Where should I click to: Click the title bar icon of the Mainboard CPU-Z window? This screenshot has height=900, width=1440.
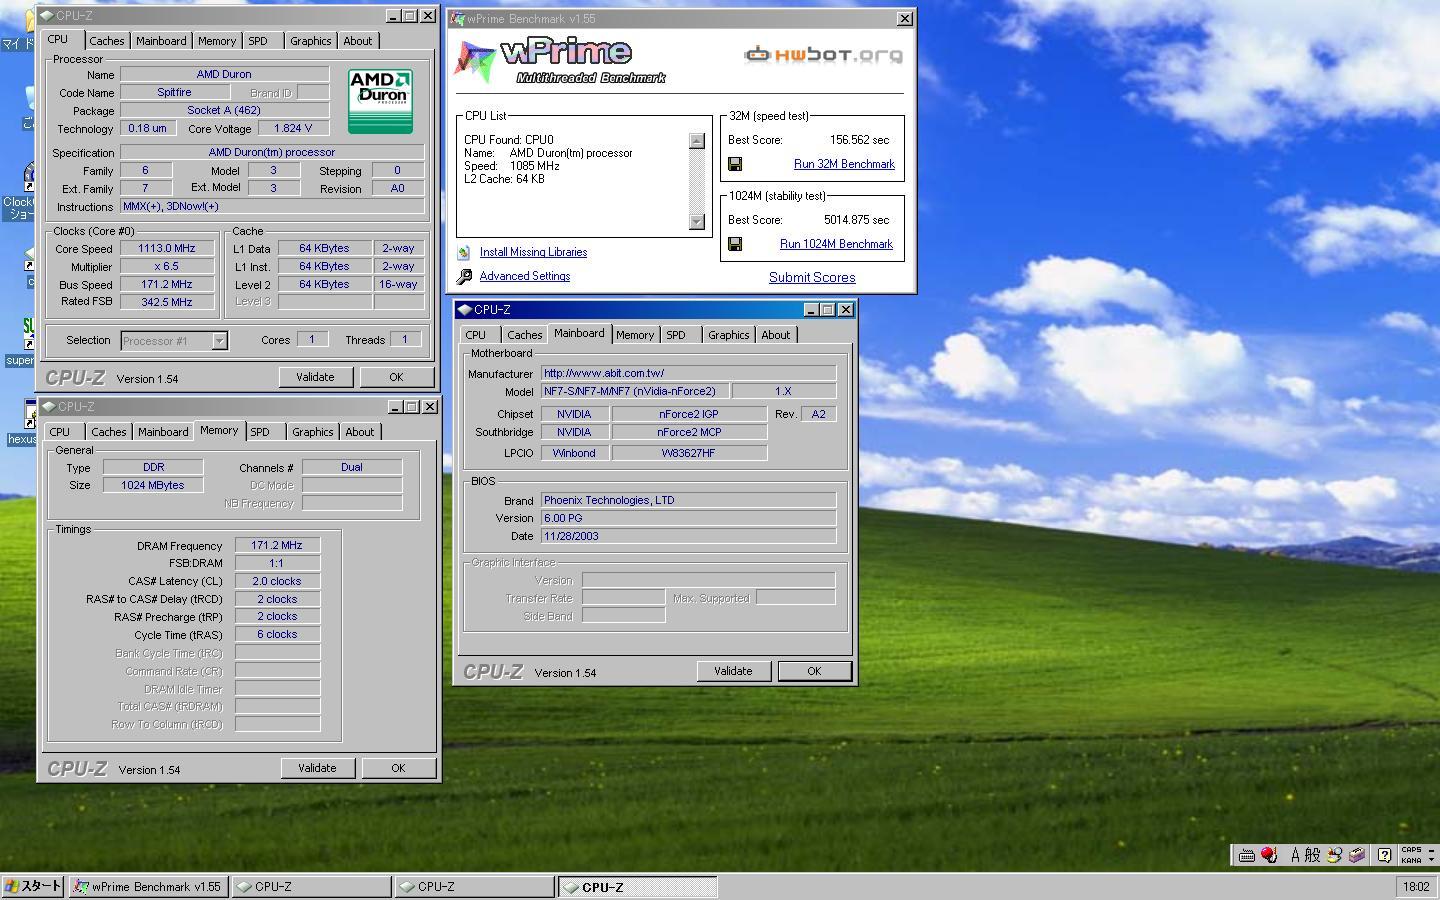pyautogui.click(x=464, y=310)
